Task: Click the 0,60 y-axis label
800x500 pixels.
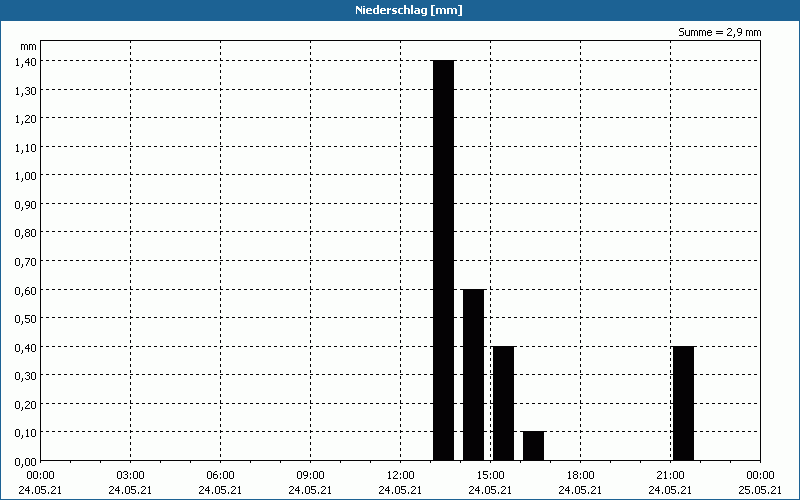Action: click(26, 290)
